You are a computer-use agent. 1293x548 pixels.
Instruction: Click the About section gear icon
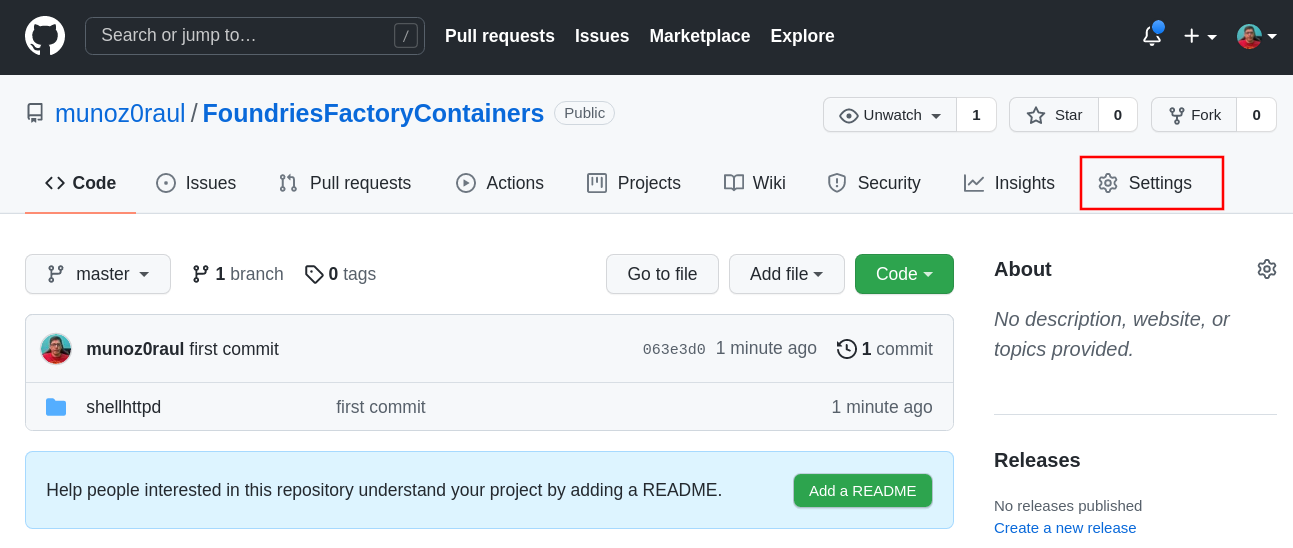tap(1266, 269)
